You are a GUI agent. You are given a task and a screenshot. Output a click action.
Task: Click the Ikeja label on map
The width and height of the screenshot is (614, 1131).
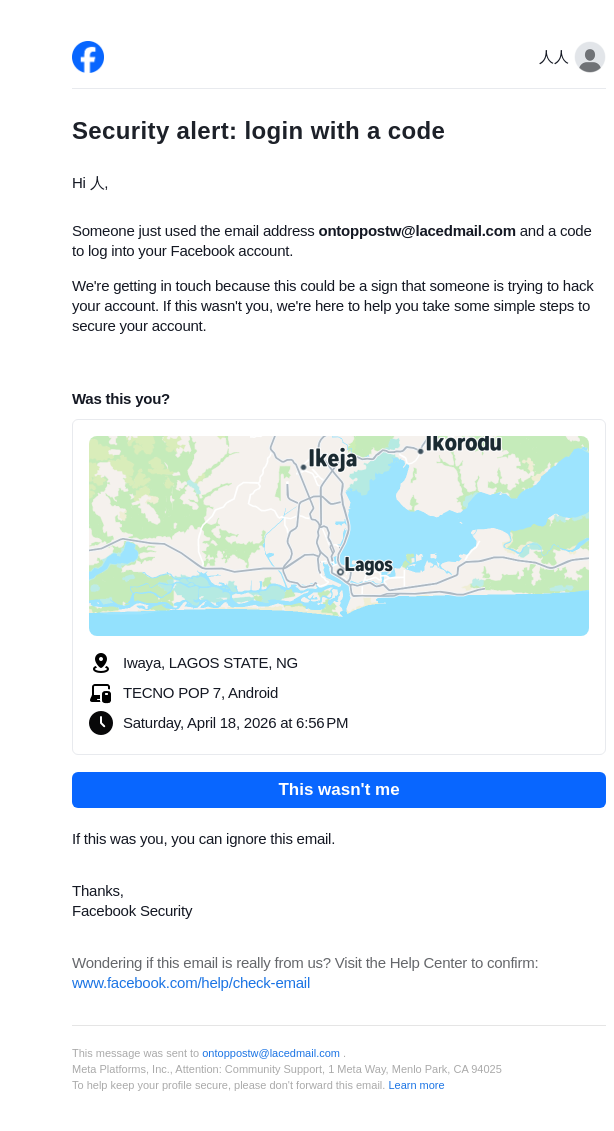332,459
